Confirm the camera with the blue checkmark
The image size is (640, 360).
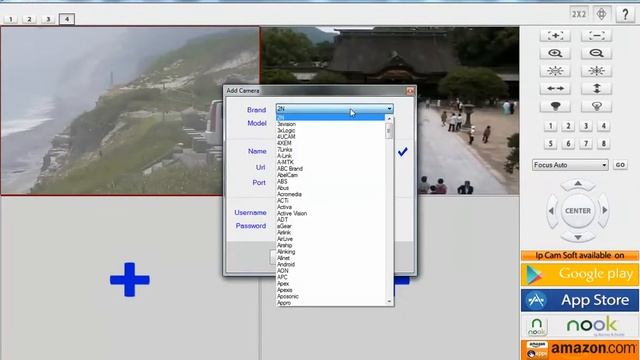403,152
